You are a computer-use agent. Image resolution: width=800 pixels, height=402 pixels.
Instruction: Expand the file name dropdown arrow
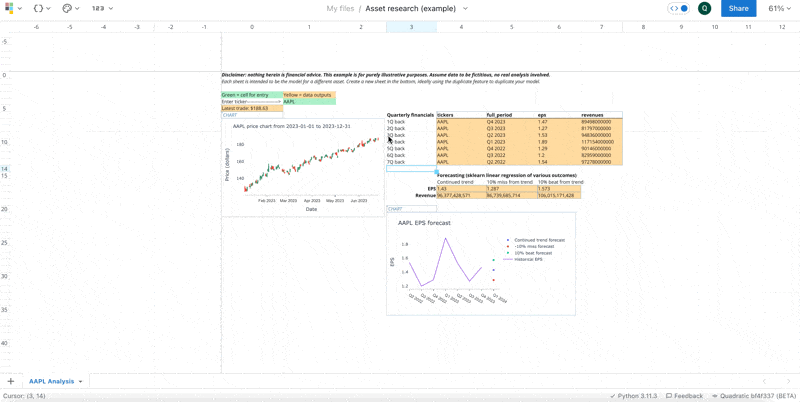point(465,8)
